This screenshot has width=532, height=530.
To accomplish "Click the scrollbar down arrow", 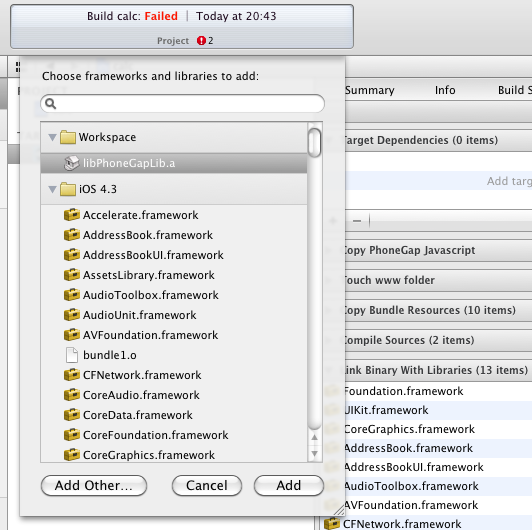I will (x=315, y=454).
